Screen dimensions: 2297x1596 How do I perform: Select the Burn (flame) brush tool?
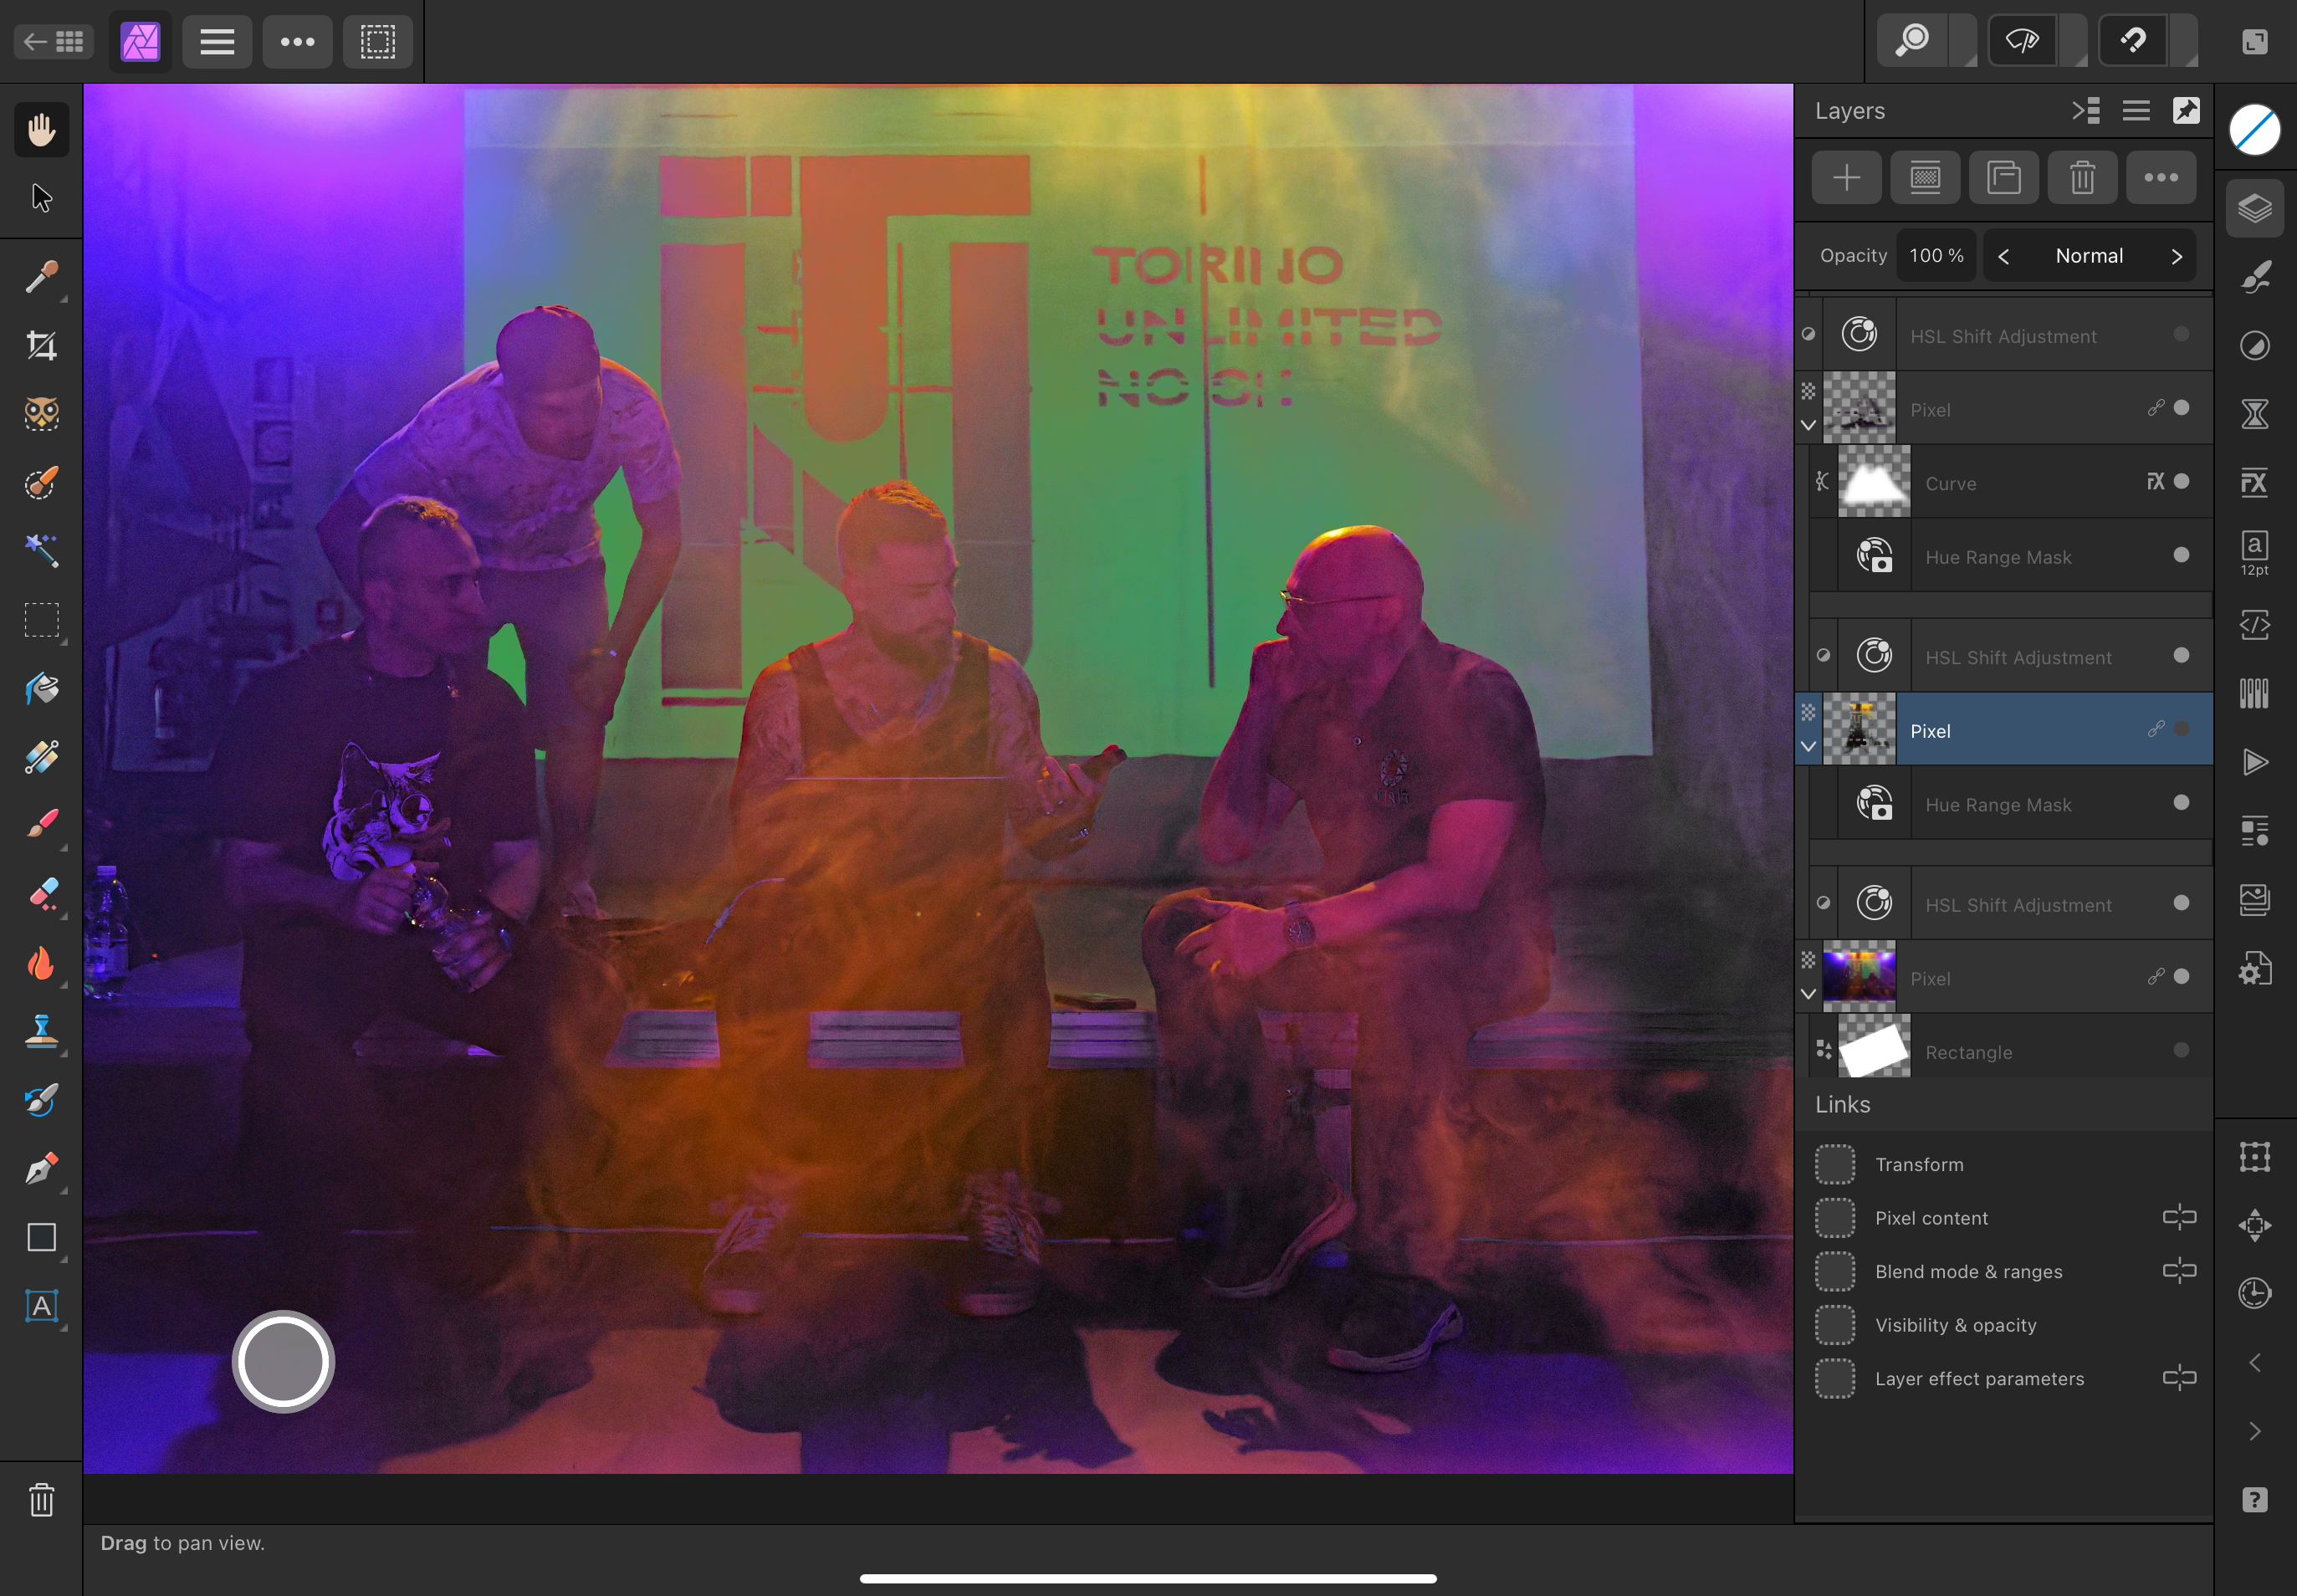click(41, 963)
